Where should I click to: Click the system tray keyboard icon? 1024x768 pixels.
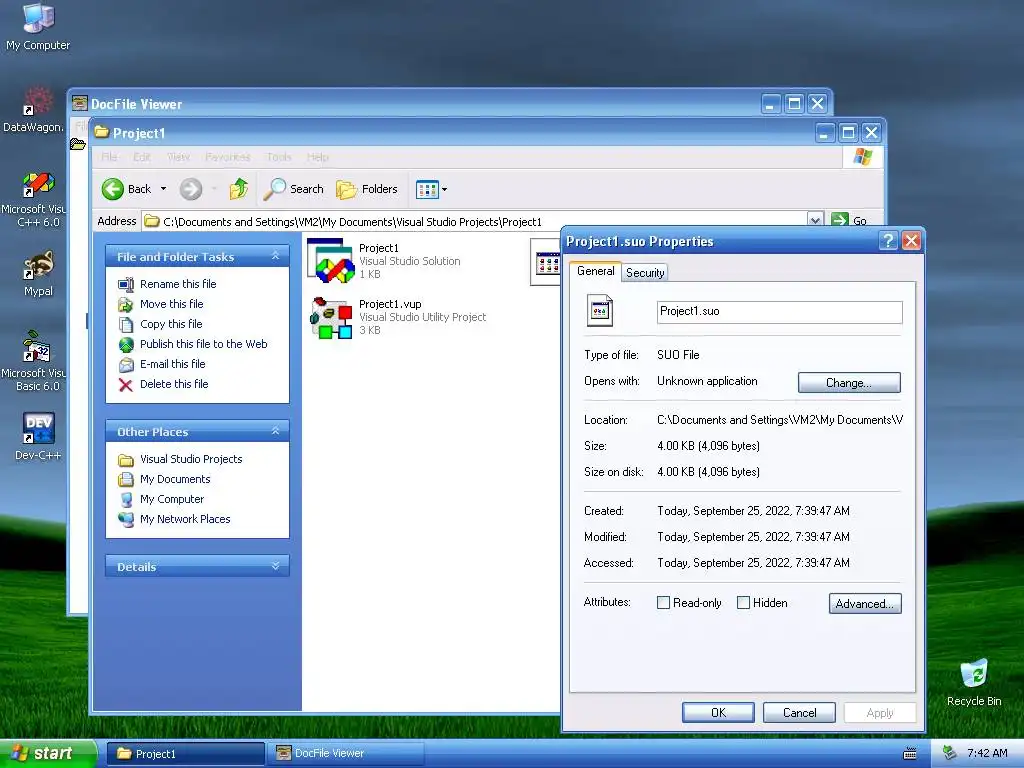(x=910, y=754)
